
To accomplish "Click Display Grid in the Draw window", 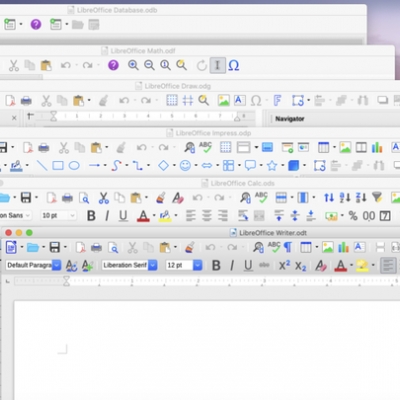I will 172,100.
